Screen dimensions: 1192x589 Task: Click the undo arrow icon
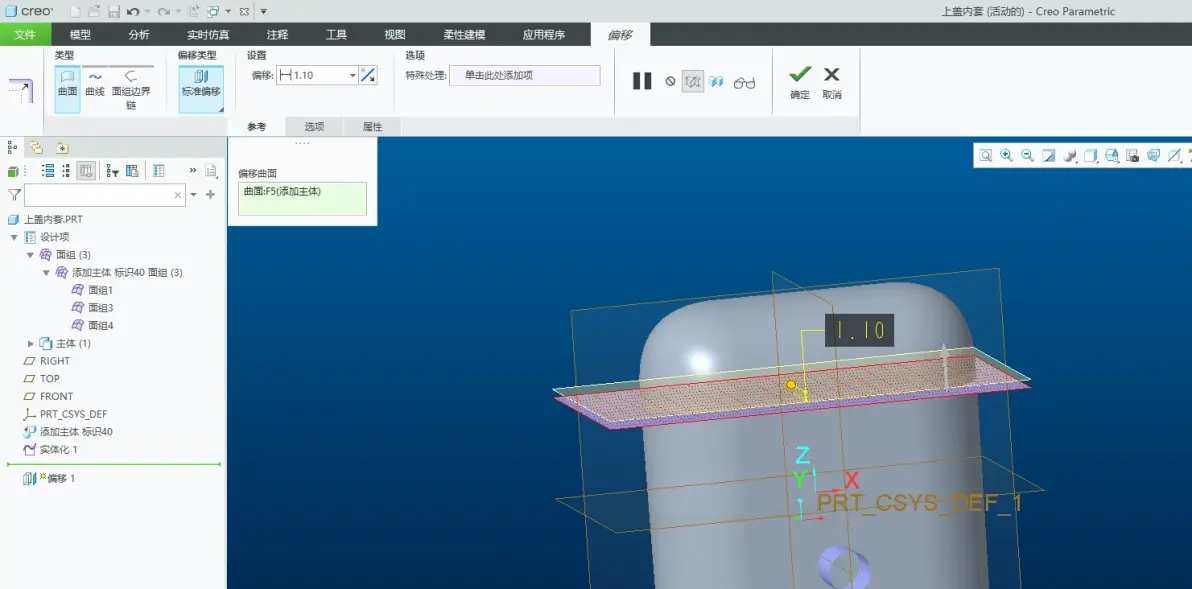tap(133, 11)
